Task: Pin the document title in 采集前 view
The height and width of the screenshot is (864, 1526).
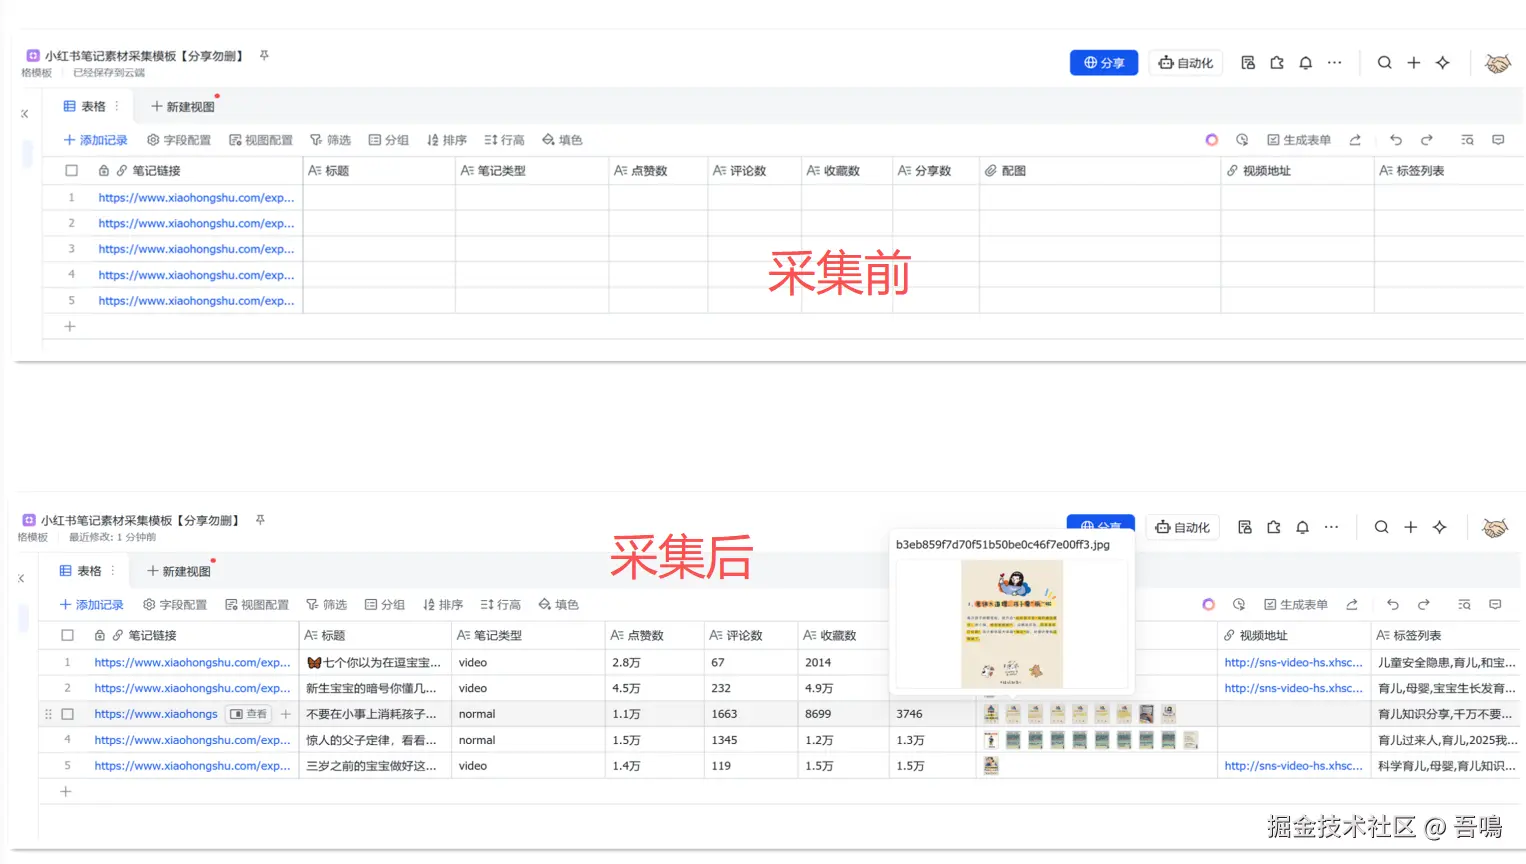Action: tap(264, 56)
